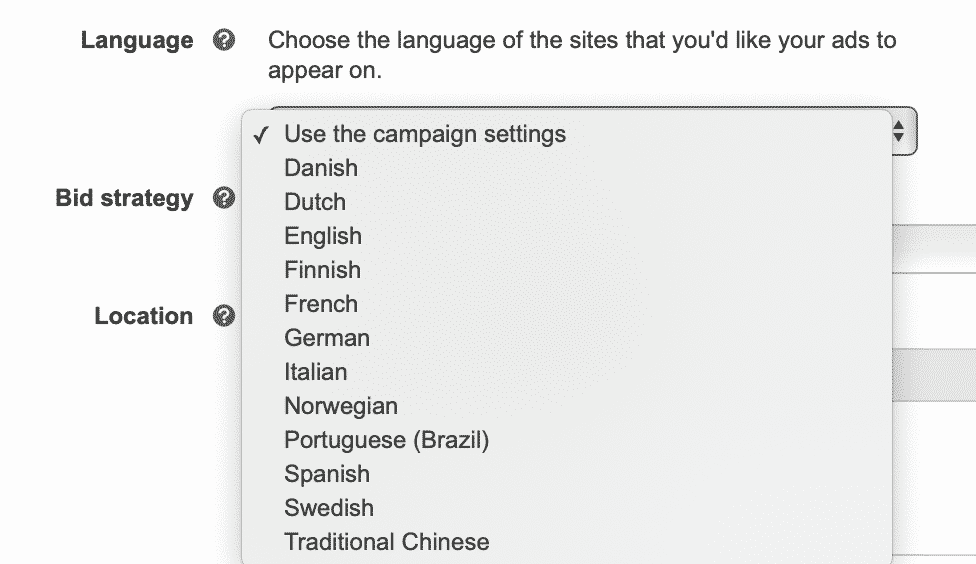Choose Norwegian language entry

point(567,406)
